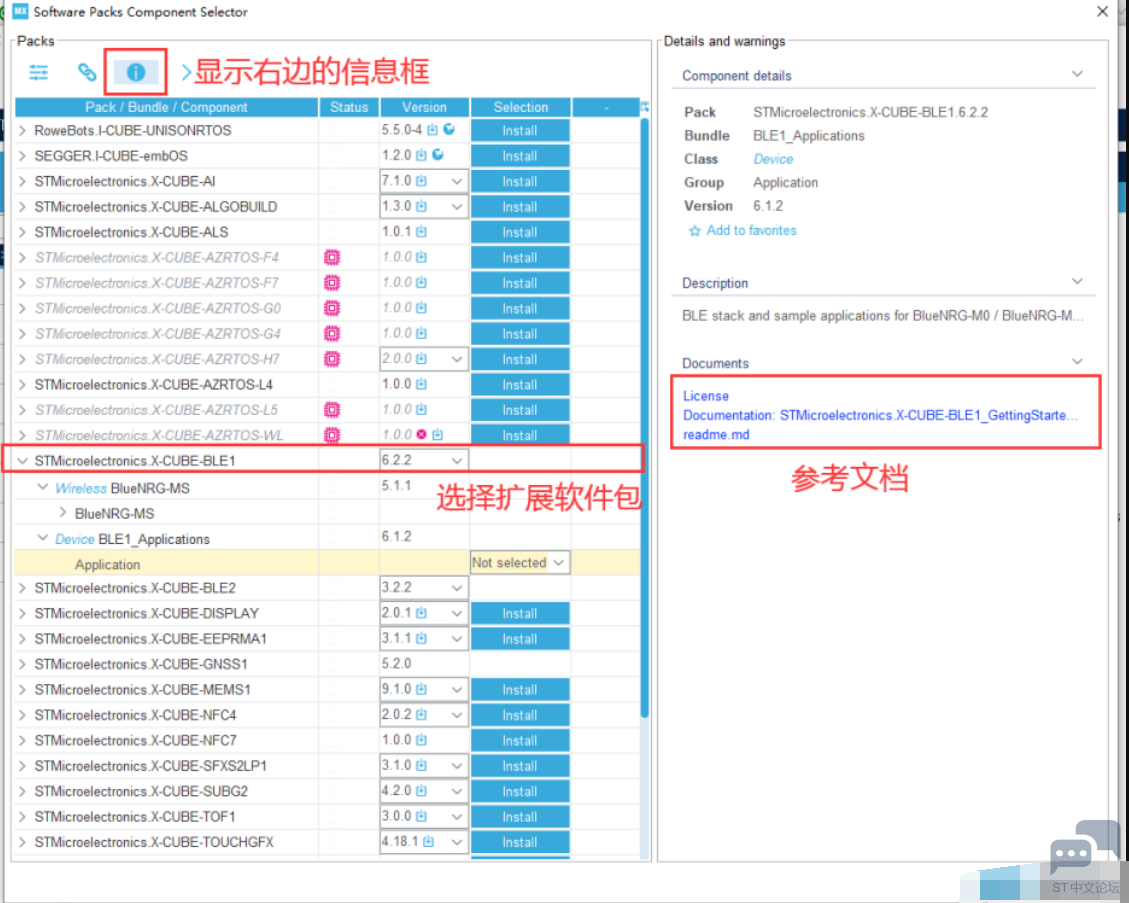Viewport: 1129px width, 903px height.
Task: Collapse the Device BLE1_Applications bundle
Action: point(42,538)
